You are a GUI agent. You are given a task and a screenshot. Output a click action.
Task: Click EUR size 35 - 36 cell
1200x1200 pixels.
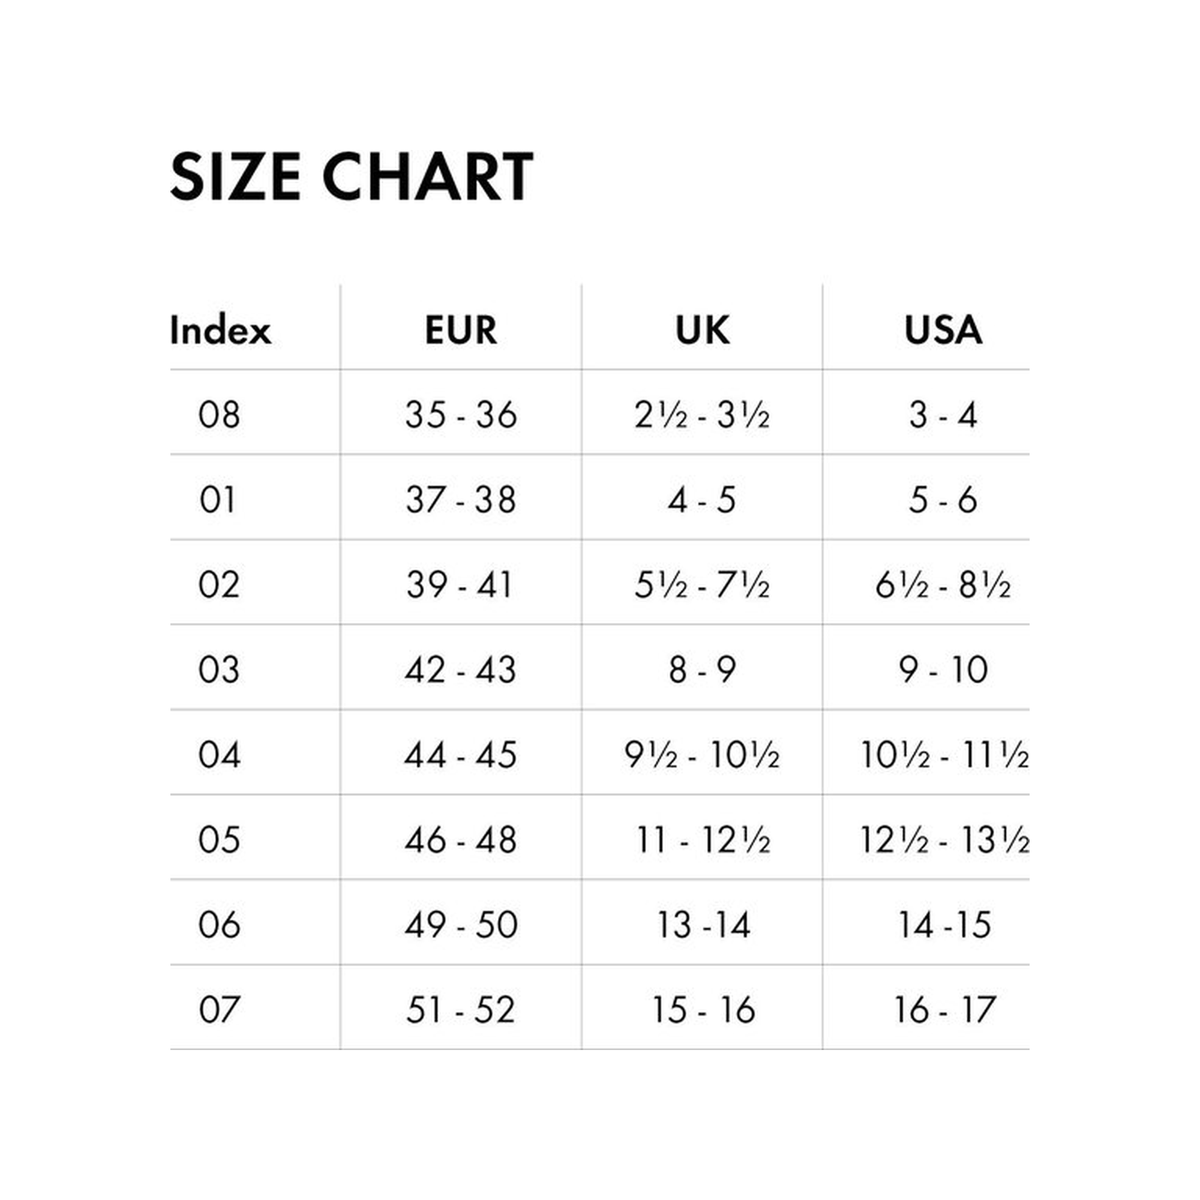tap(461, 414)
